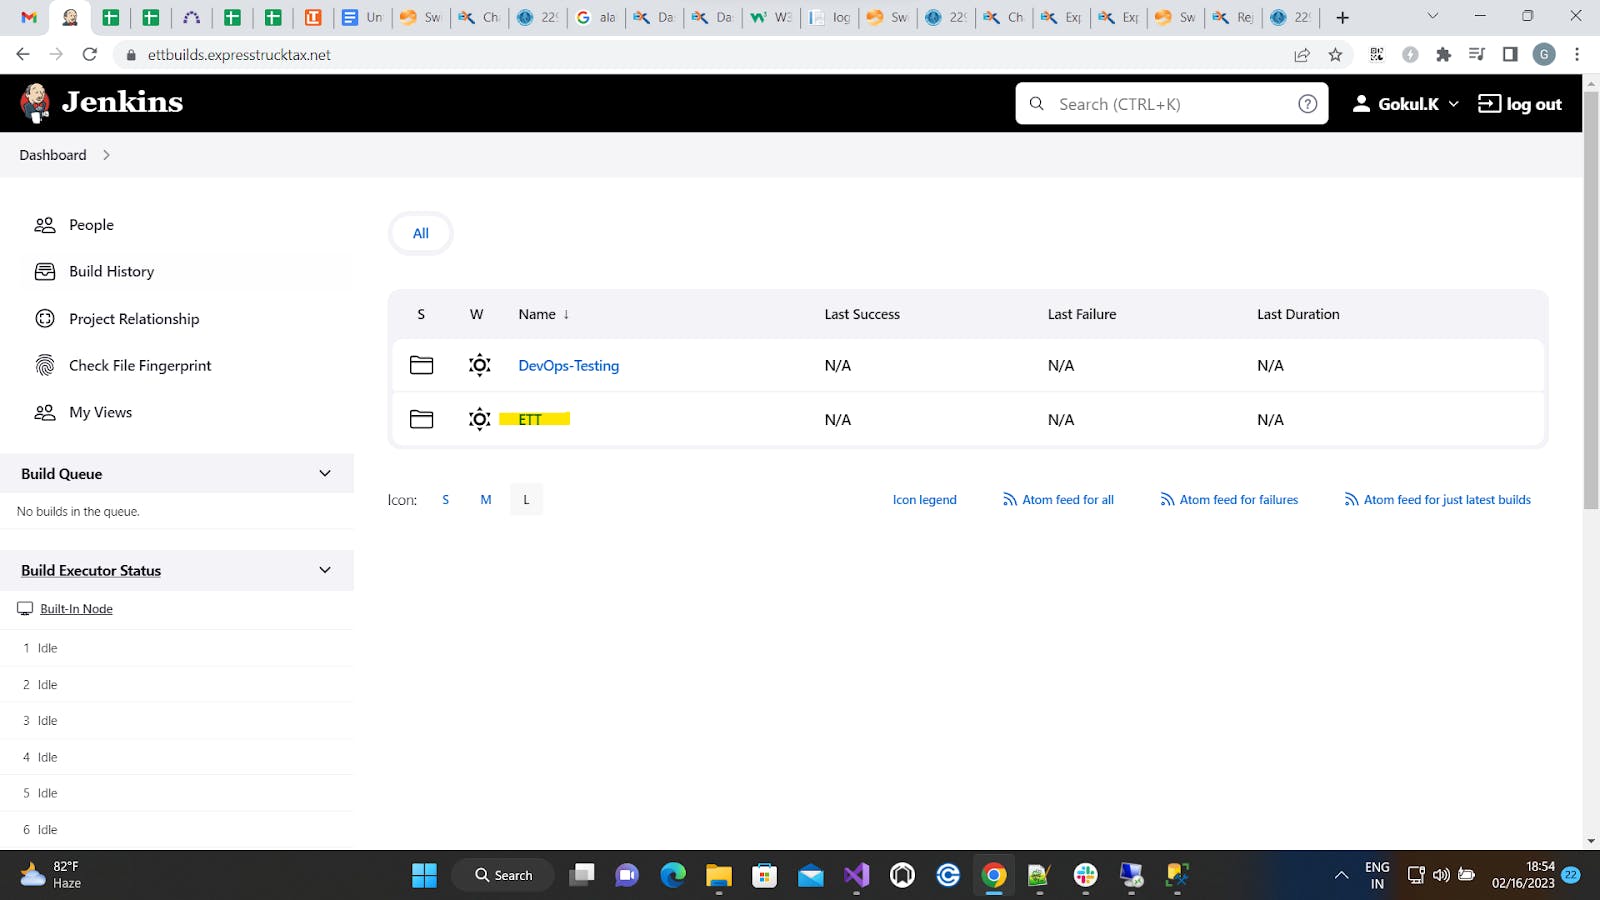
Task: Open the browser extensions puzzle icon
Action: point(1443,55)
